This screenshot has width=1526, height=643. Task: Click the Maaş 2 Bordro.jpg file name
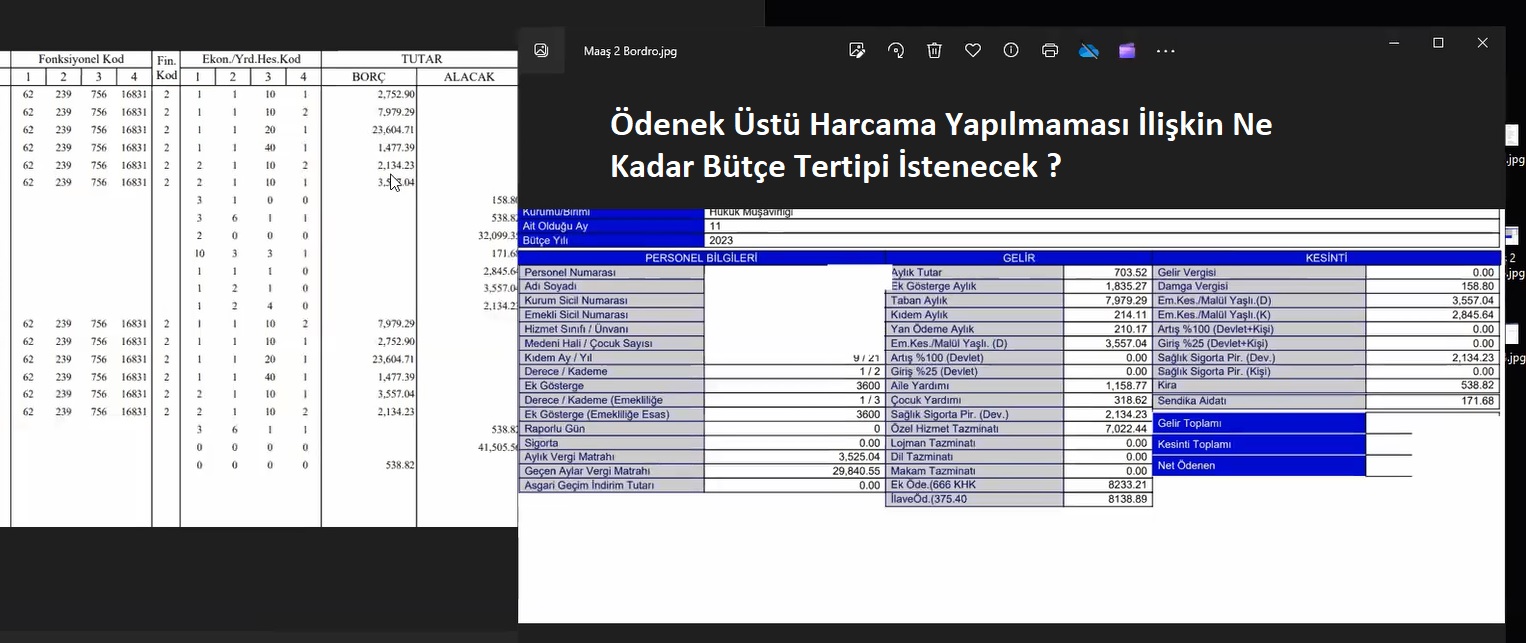point(630,51)
